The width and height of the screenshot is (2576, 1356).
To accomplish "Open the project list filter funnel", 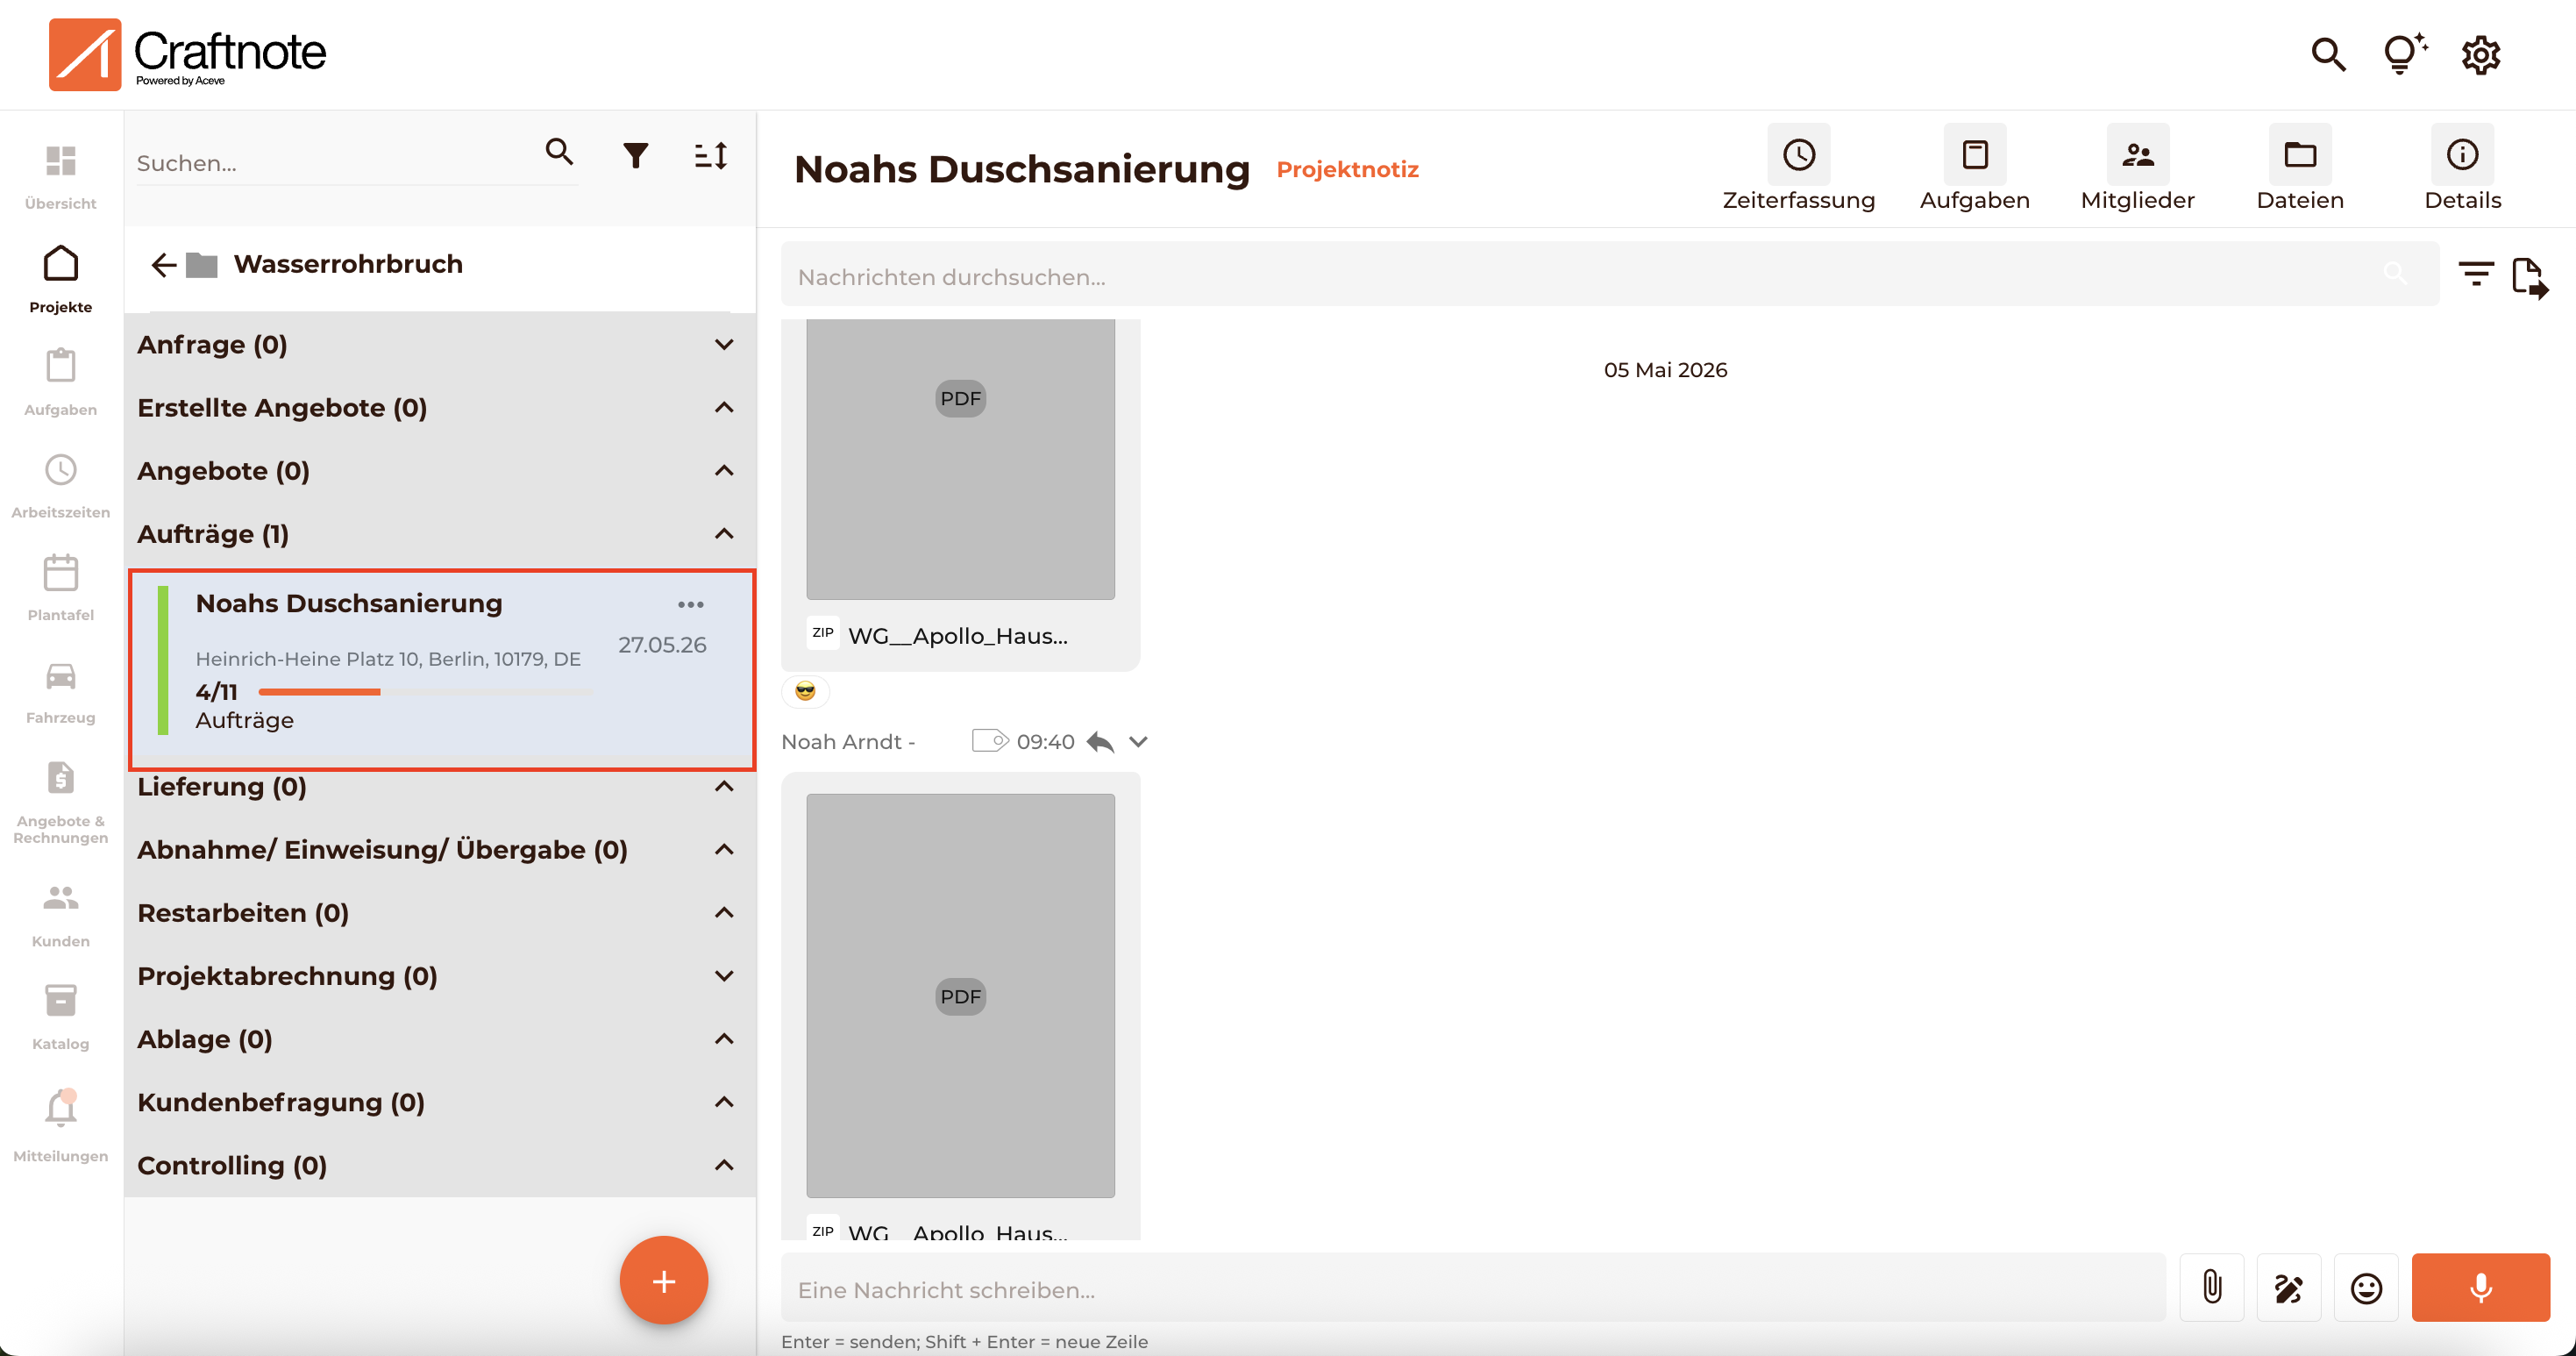I will coord(635,155).
